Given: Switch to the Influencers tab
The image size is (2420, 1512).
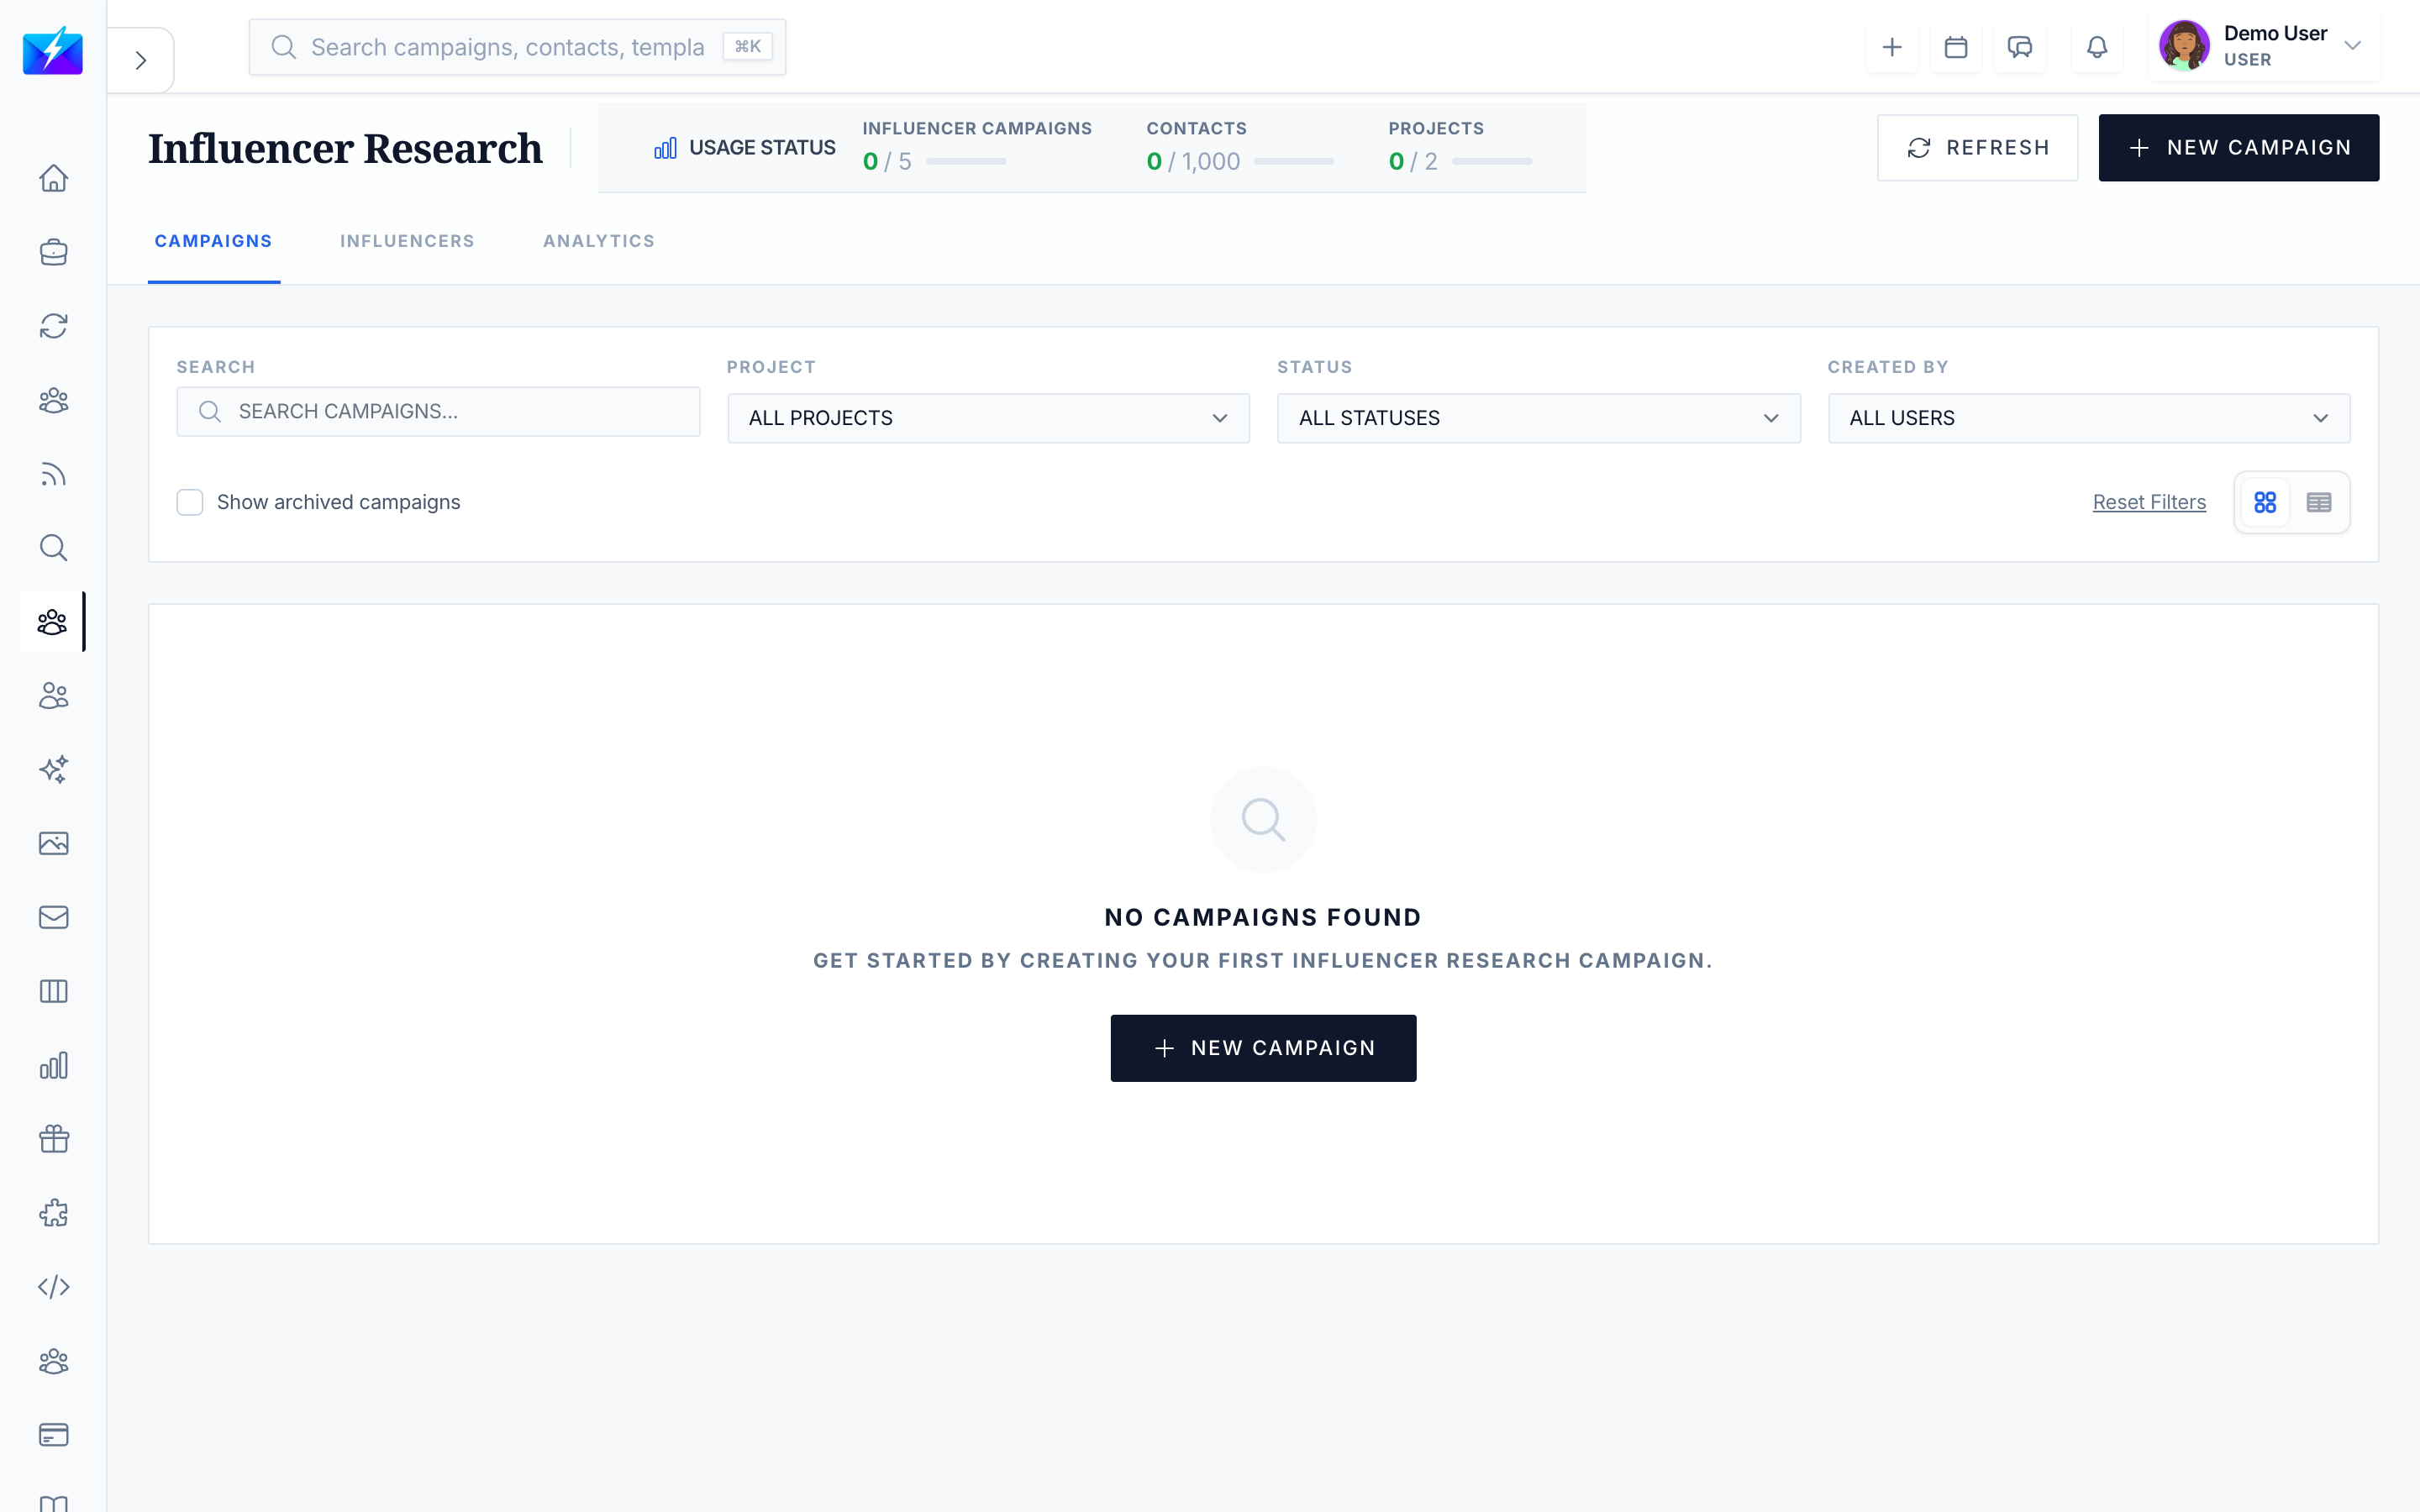Looking at the screenshot, I should click(x=407, y=241).
